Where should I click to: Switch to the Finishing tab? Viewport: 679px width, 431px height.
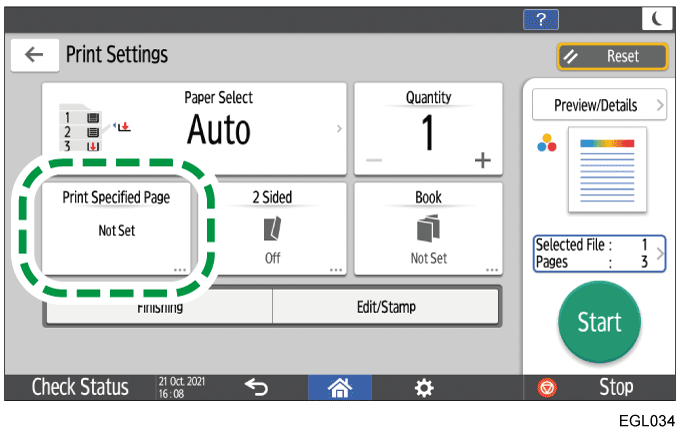click(158, 308)
